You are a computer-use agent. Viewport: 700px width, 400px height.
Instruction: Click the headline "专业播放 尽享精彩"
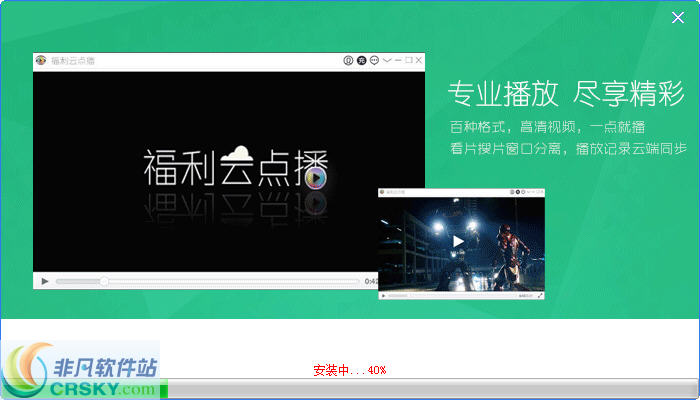pyautogui.click(x=566, y=94)
